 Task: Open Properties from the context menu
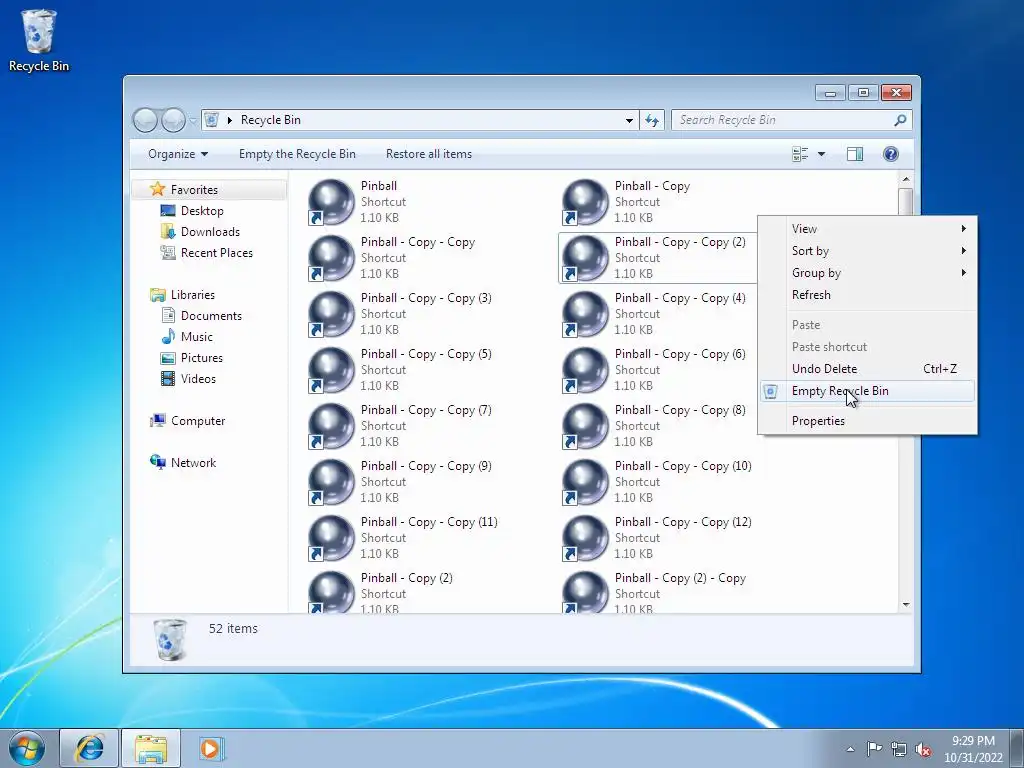(868, 421)
